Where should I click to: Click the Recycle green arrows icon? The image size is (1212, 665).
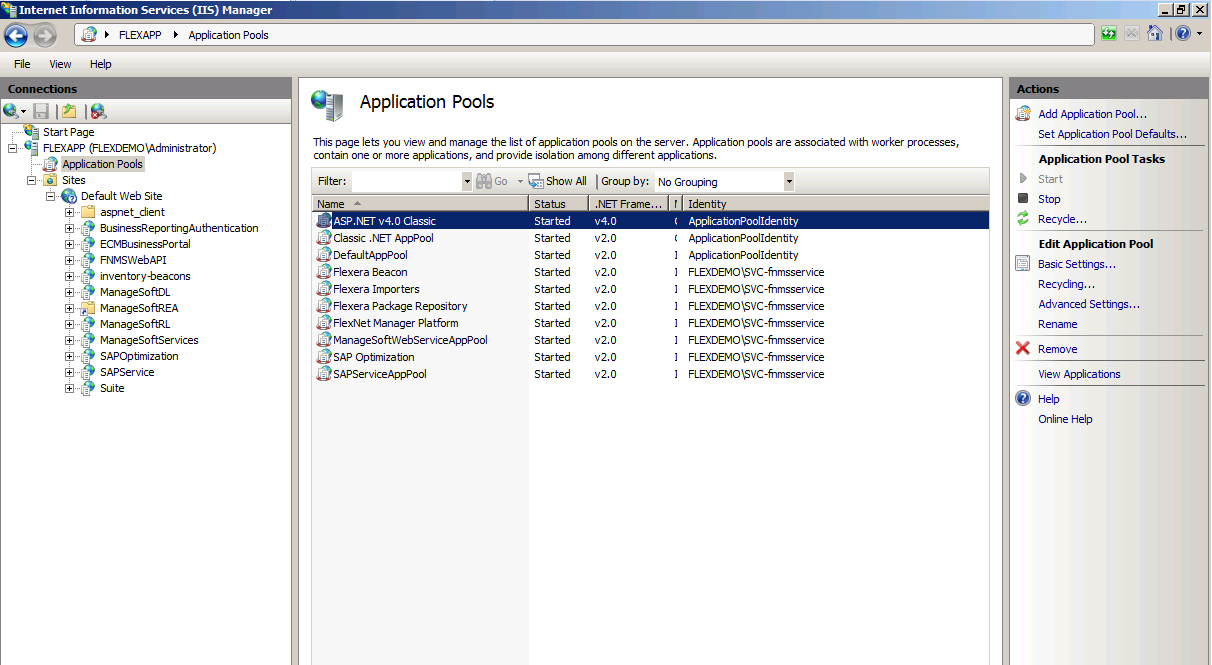(1023, 219)
